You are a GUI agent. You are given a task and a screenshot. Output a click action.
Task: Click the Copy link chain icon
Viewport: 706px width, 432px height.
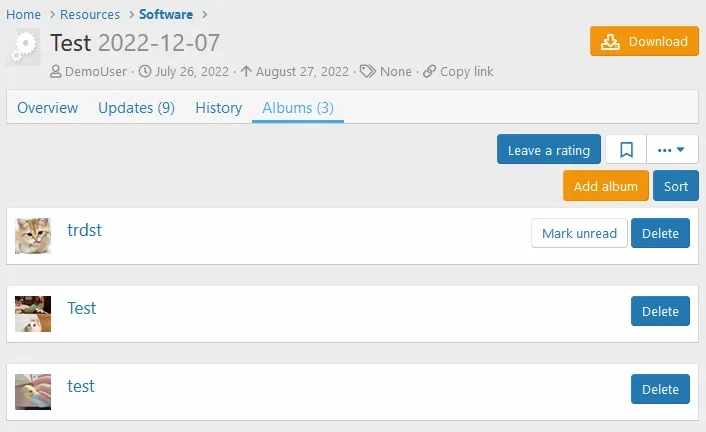(429, 71)
